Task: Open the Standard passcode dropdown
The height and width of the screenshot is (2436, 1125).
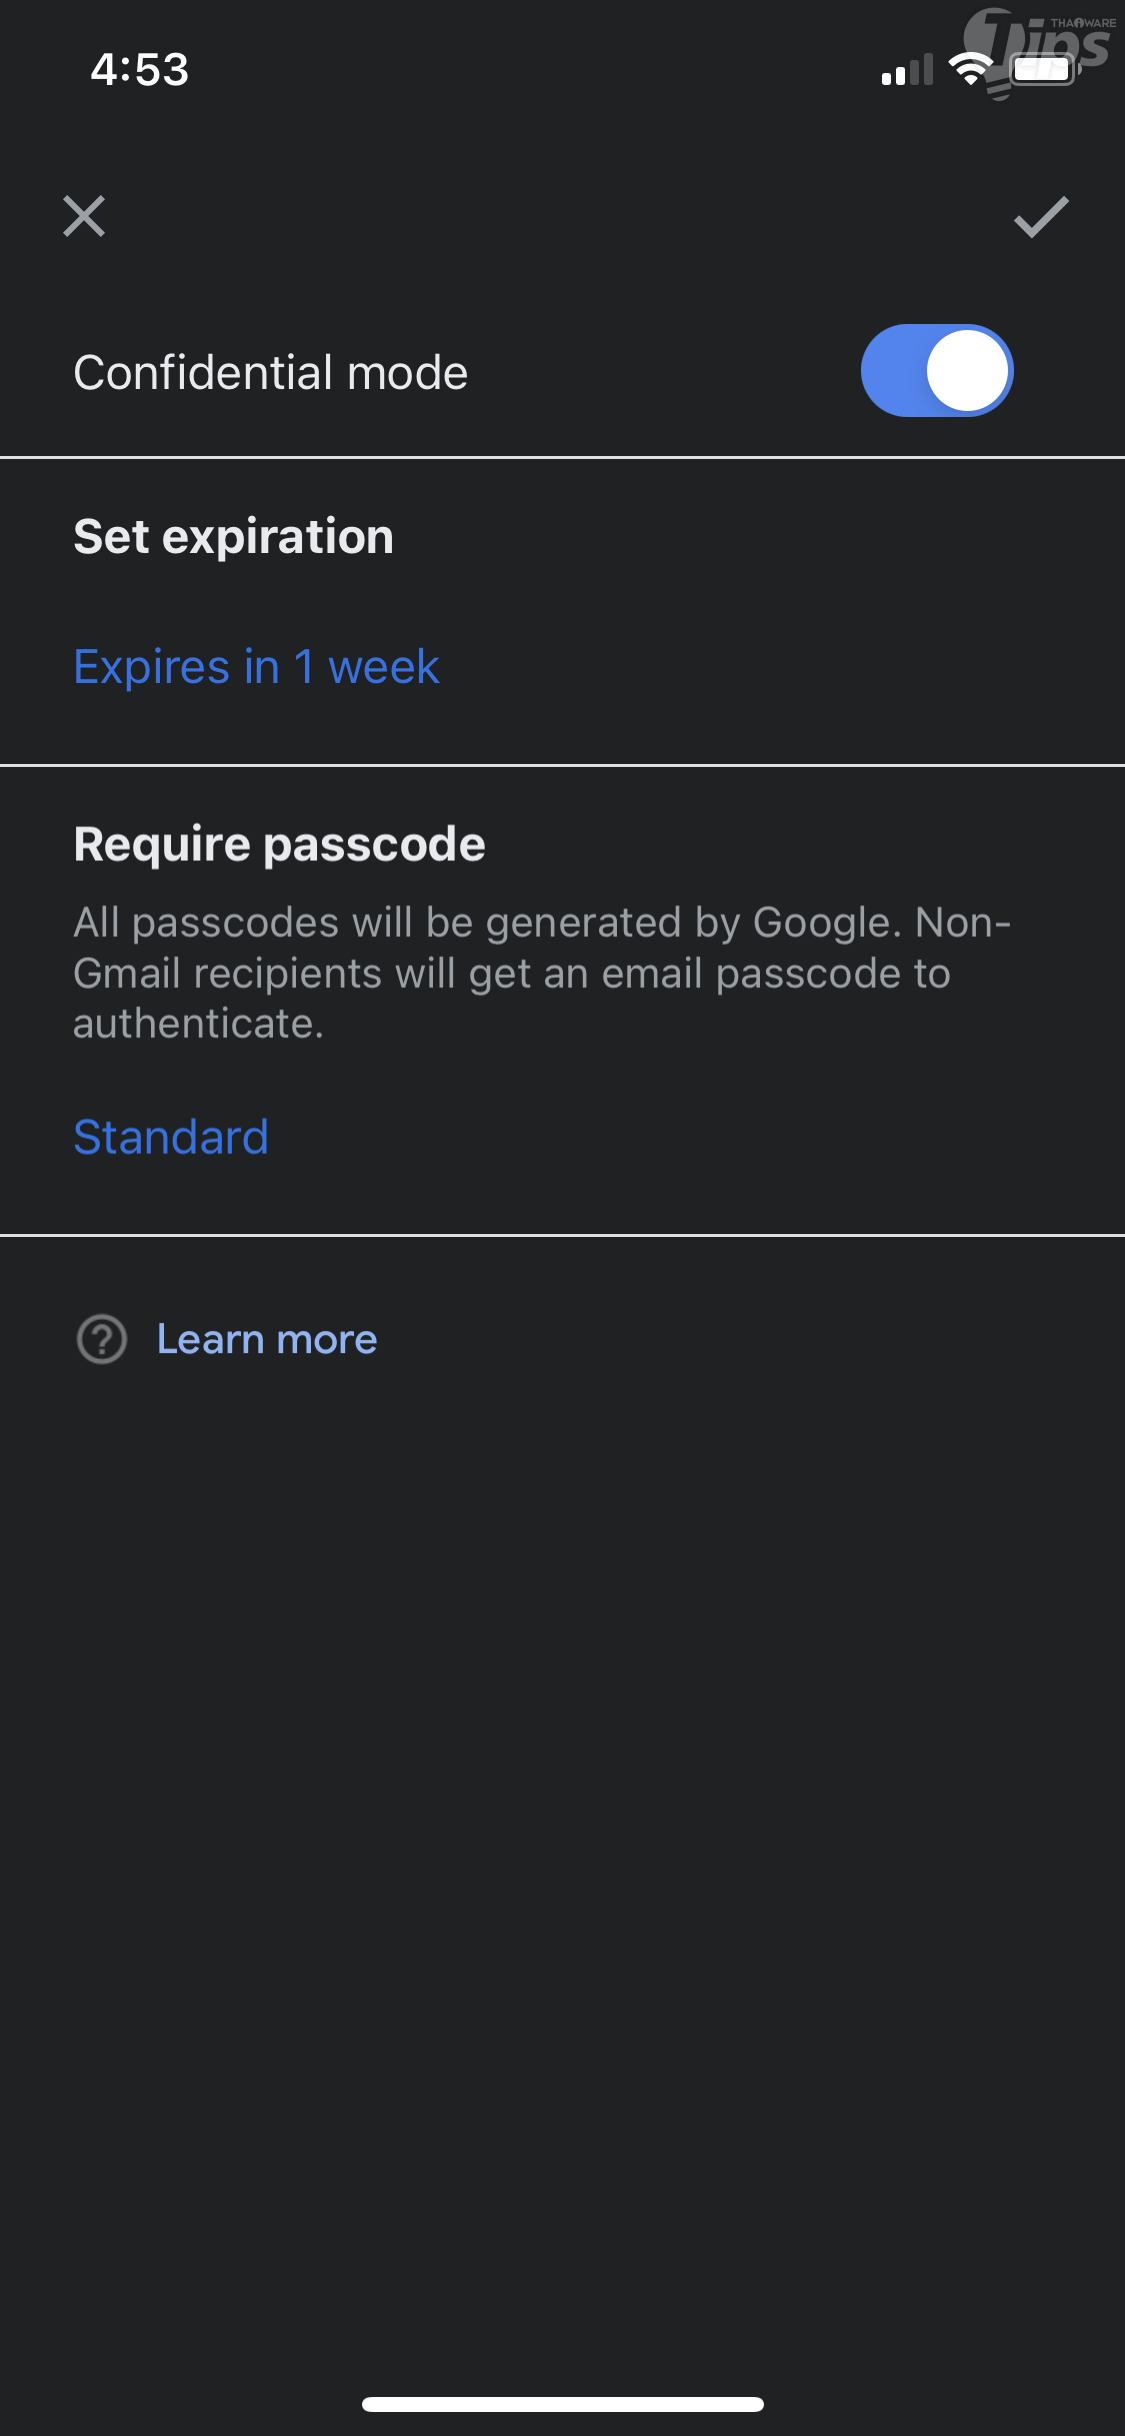Action: coord(171,1137)
